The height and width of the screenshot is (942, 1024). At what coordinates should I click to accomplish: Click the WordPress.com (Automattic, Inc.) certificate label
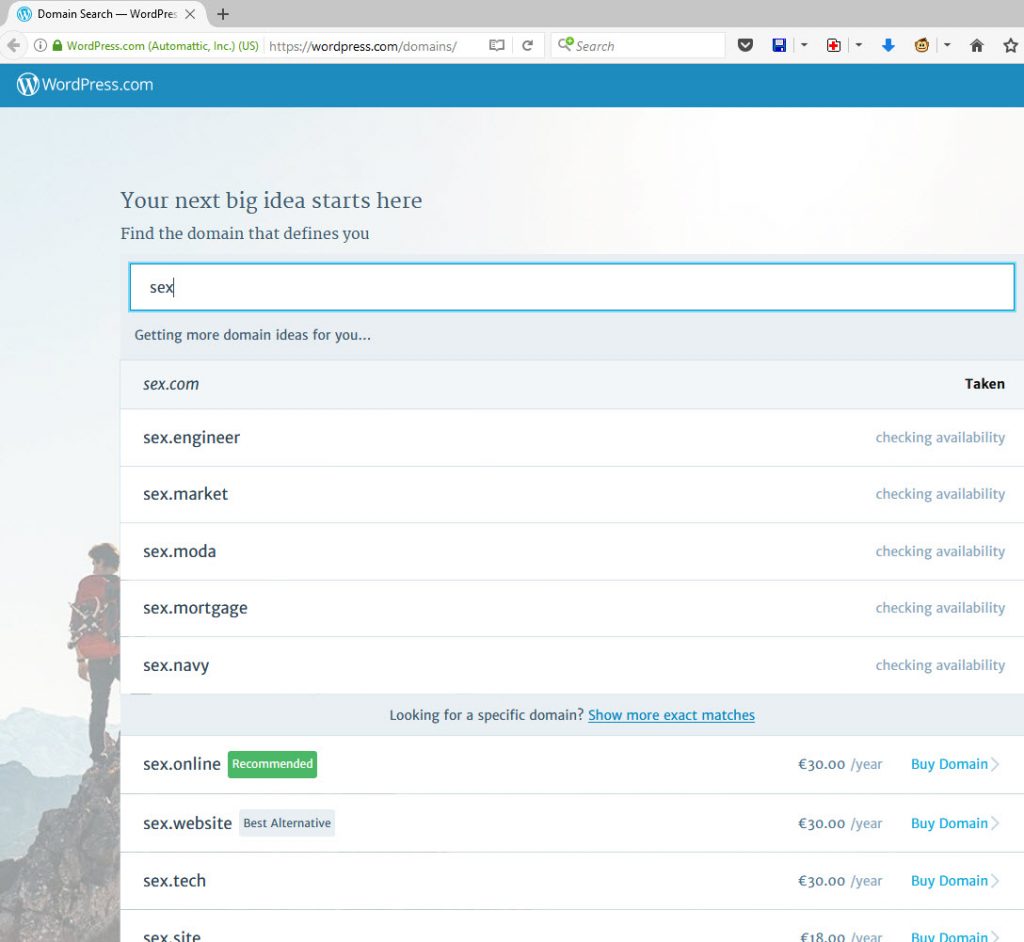point(163,46)
